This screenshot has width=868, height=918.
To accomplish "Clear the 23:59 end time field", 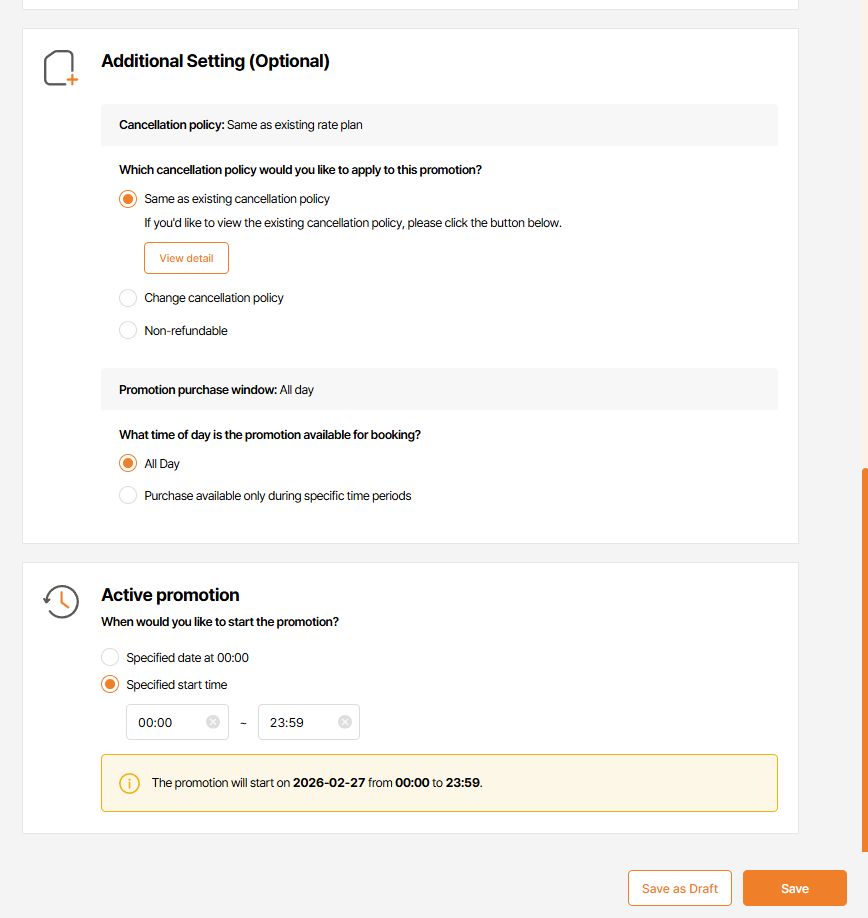I will tap(345, 722).
